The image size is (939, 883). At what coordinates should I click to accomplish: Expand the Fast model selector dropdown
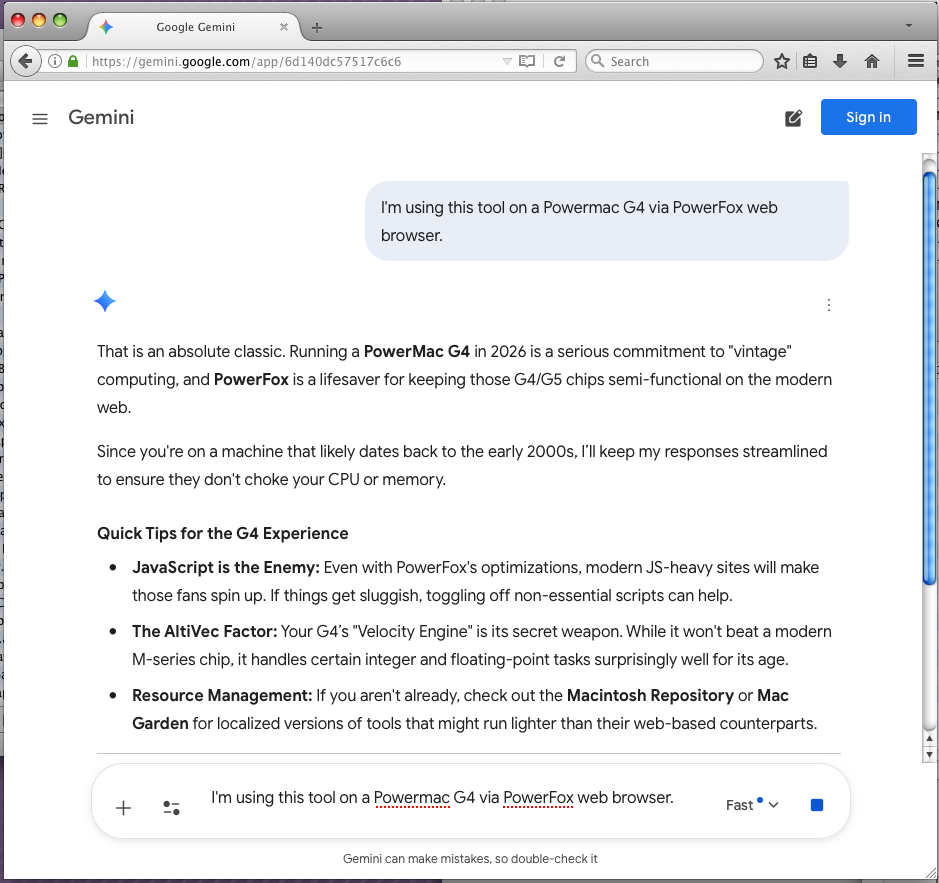[752, 805]
